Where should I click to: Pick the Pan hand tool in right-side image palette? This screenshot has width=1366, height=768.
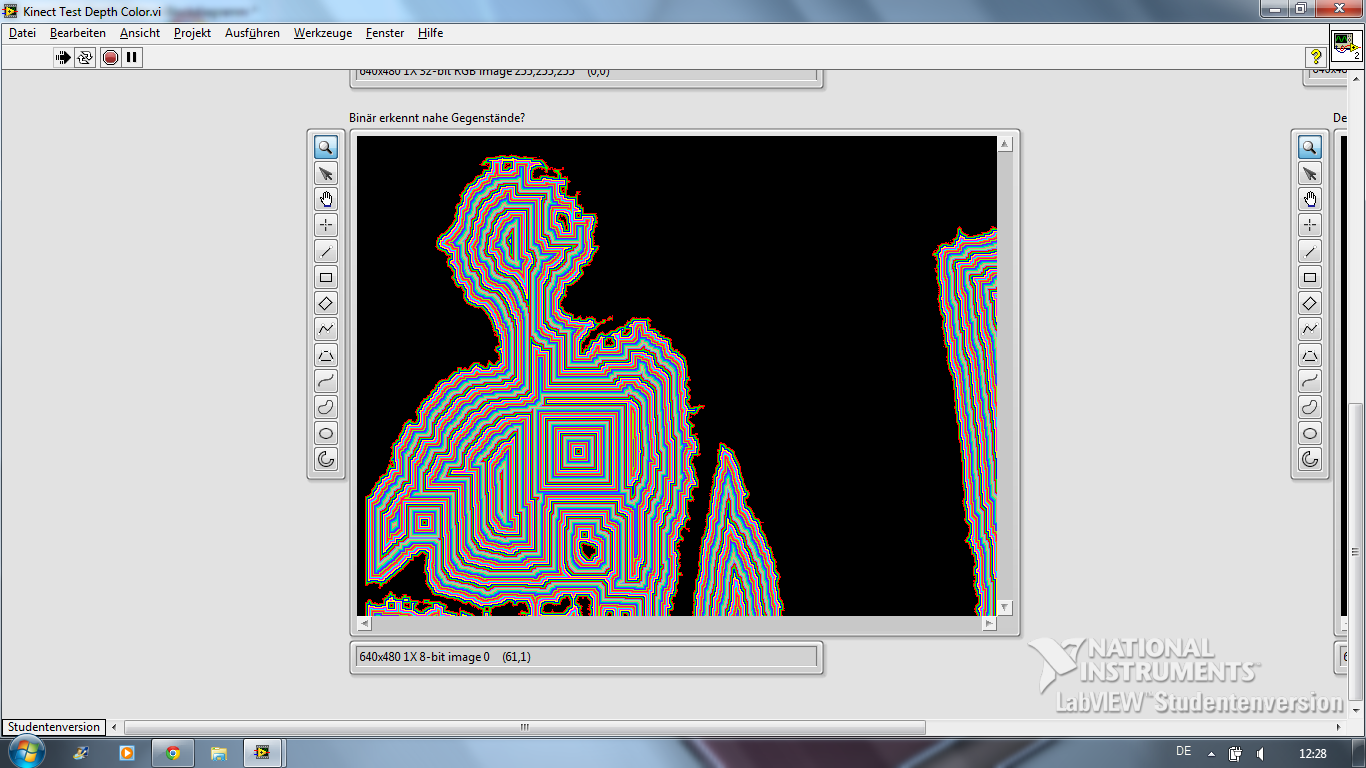tap(1310, 199)
